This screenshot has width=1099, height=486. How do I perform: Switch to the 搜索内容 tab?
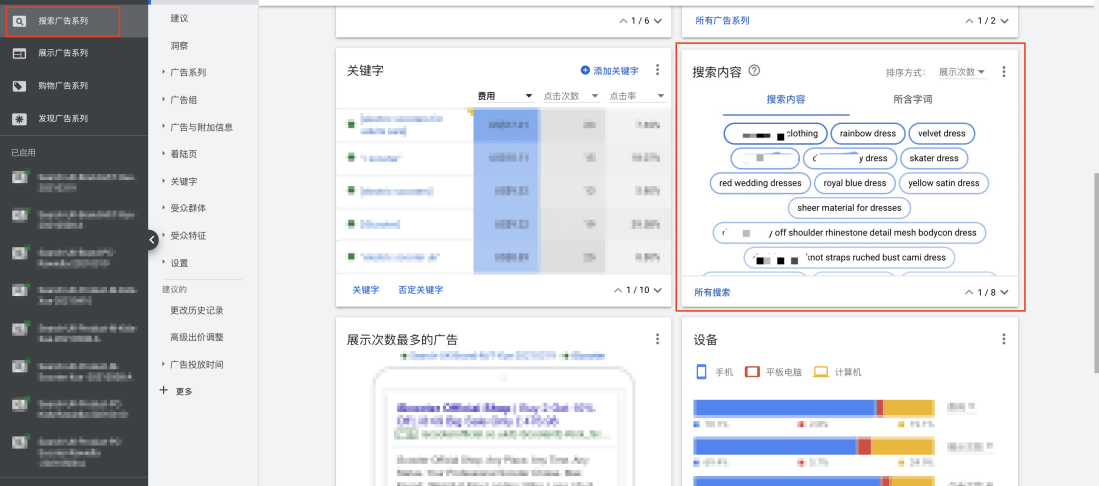tap(786, 100)
